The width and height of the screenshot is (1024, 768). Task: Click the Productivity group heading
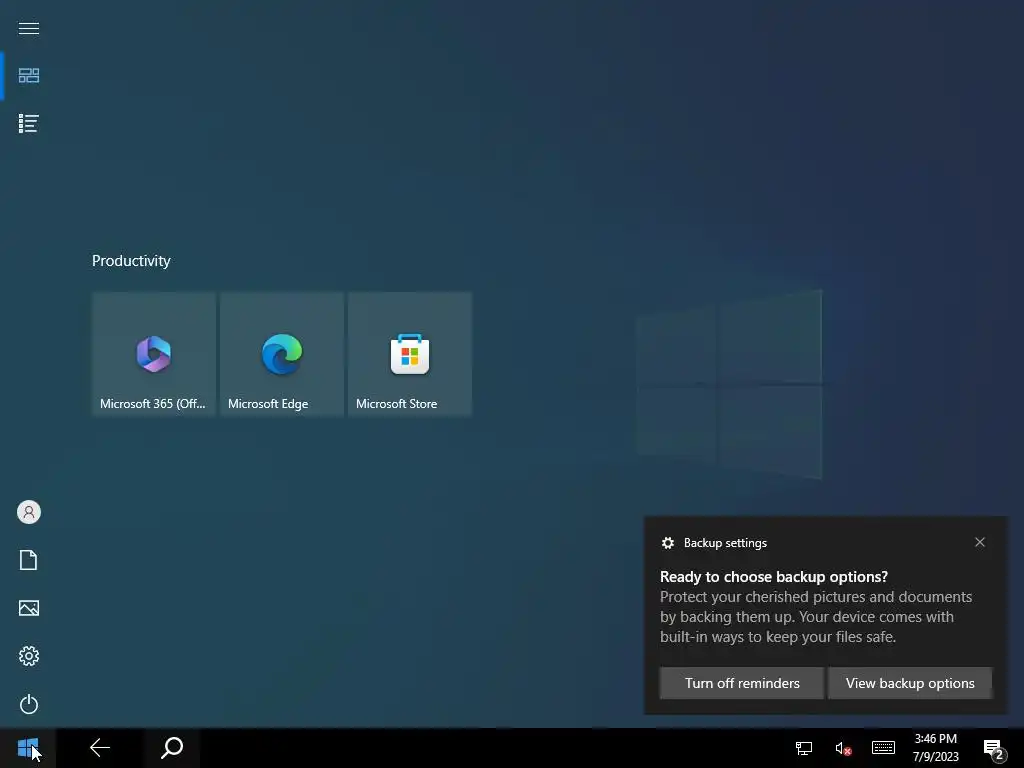[131, 261]
